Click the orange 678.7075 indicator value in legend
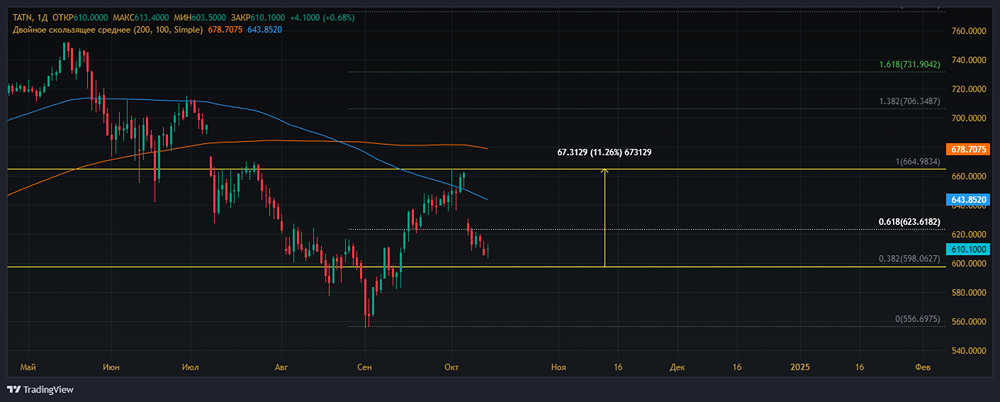 coord(224,29)
